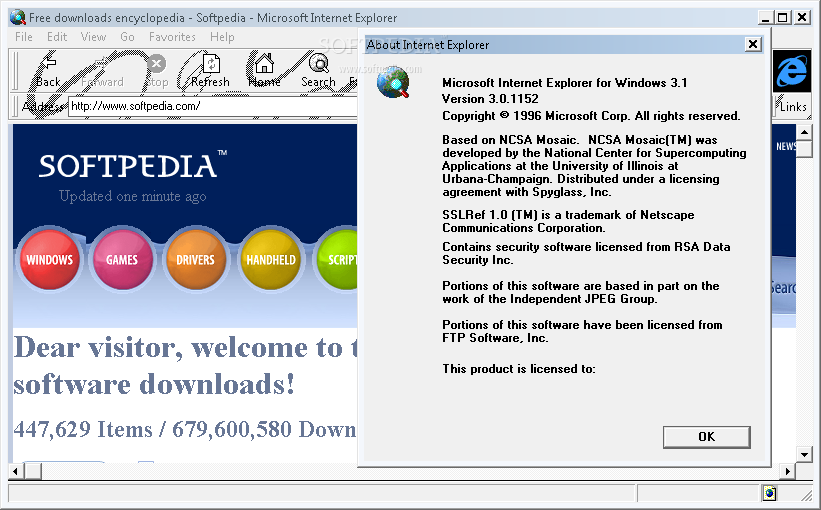Go to the Home page button

264,71
